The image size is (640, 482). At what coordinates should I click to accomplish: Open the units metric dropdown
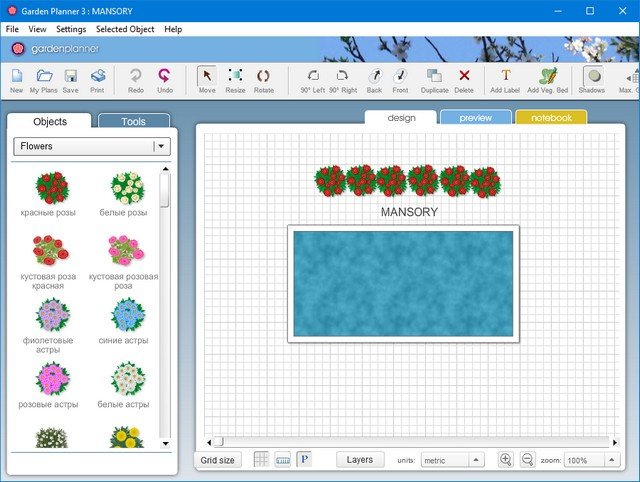(453, 460)
